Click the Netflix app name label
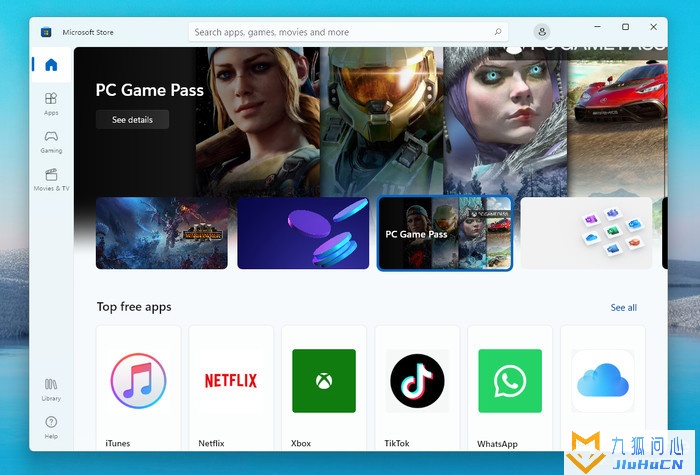 point(211,443)
